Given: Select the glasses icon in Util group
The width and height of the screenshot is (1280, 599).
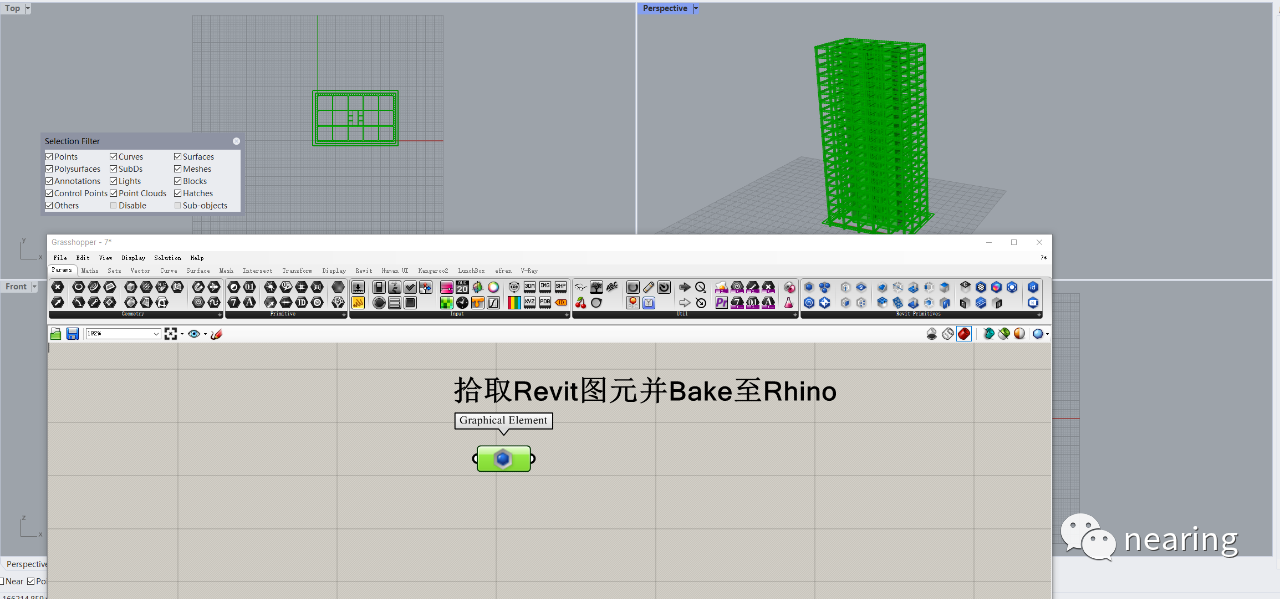Looking at the screenshot, I should coord(581,288).
